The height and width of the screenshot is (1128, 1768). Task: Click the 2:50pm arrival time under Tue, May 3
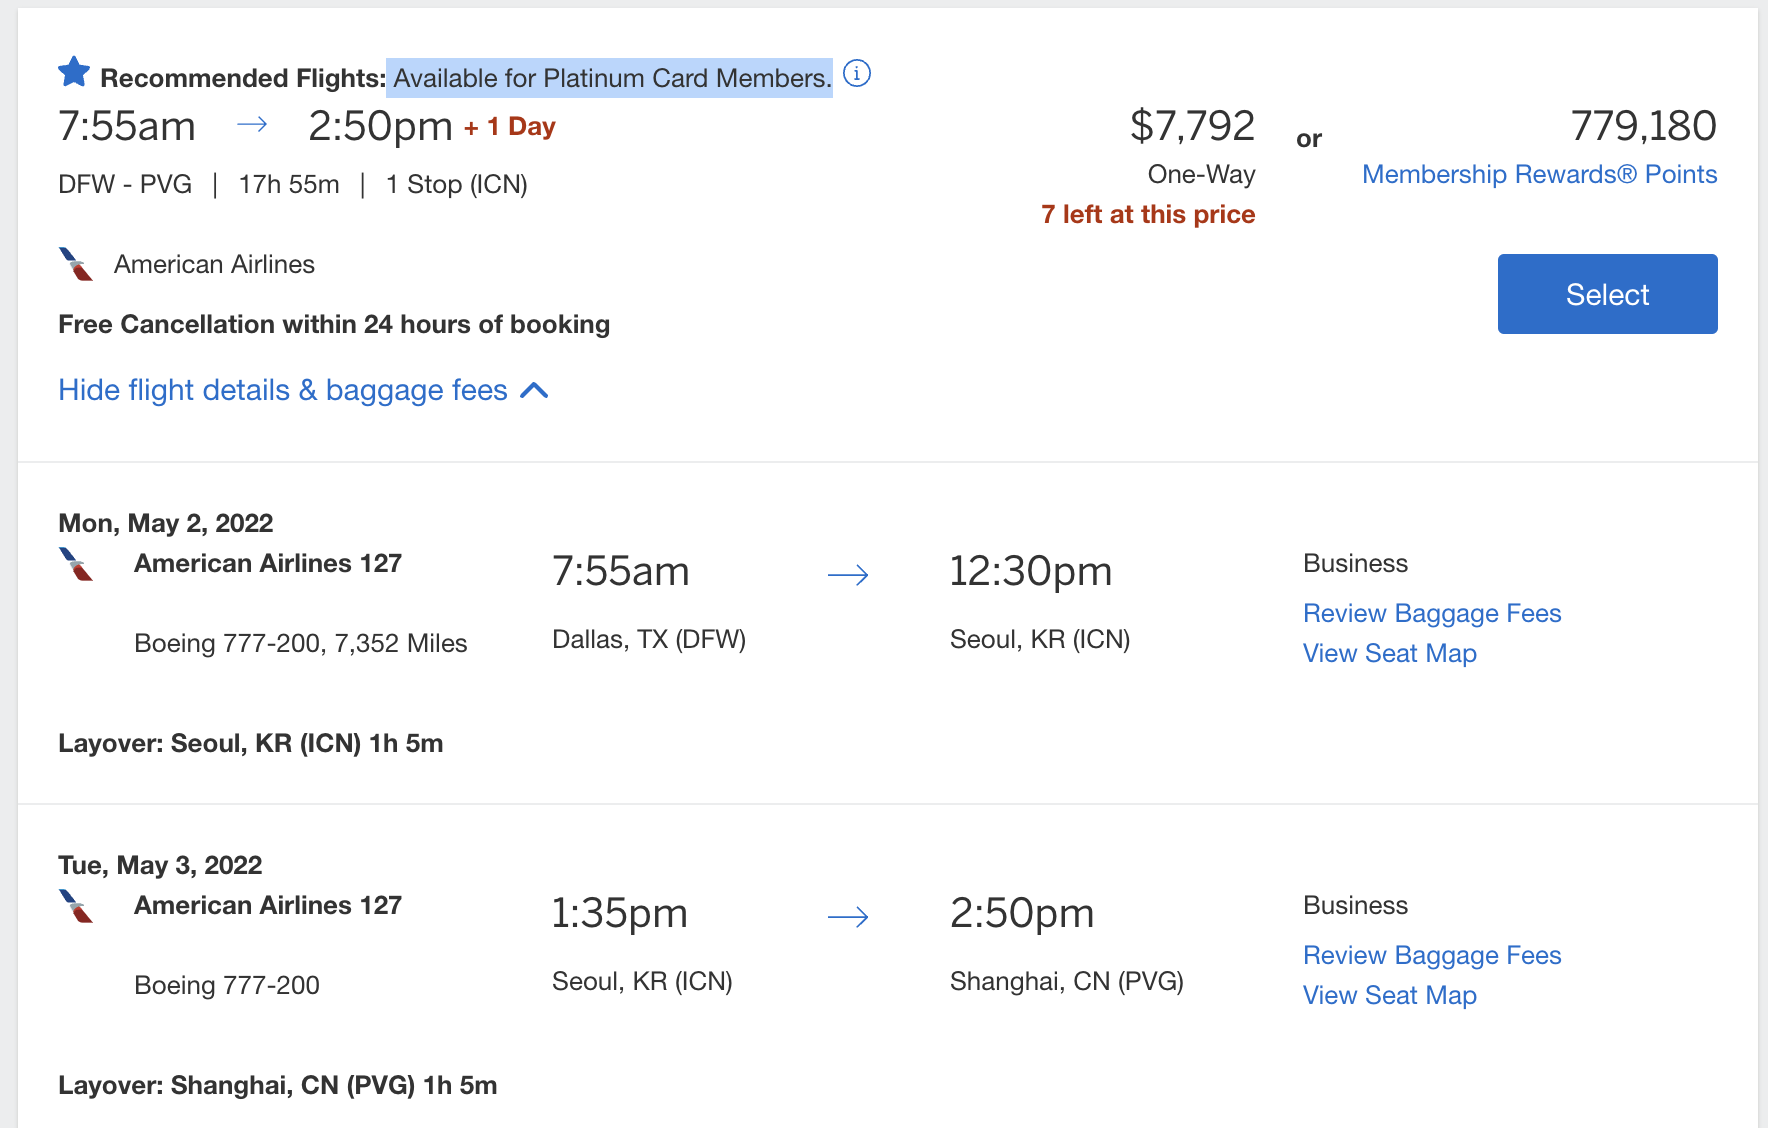[1022, 913]
